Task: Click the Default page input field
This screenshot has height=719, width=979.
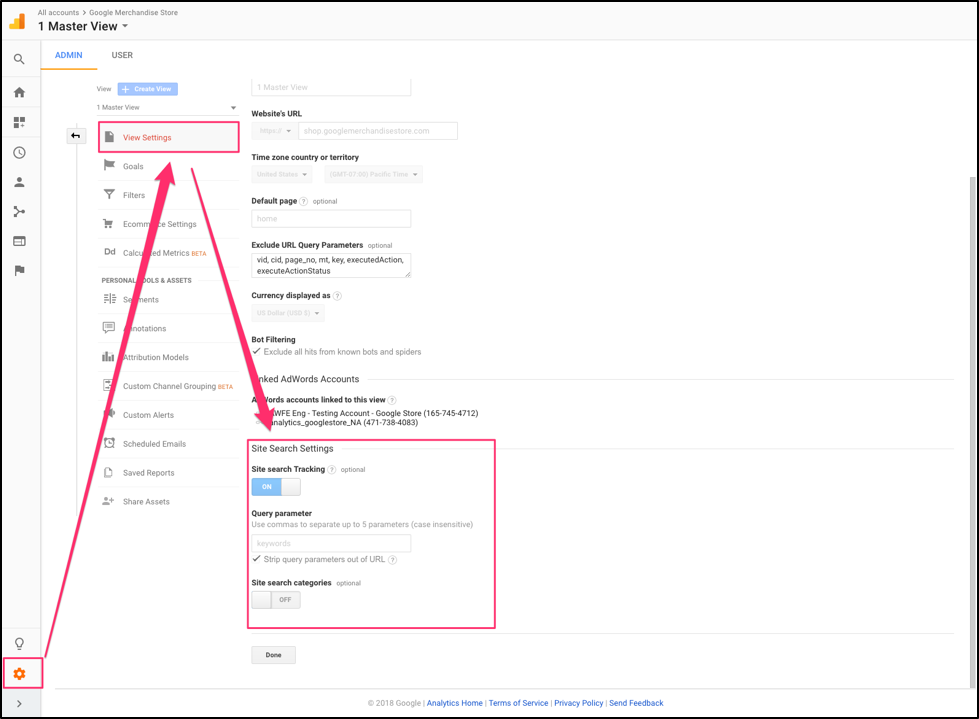Action: click(331, 218)
